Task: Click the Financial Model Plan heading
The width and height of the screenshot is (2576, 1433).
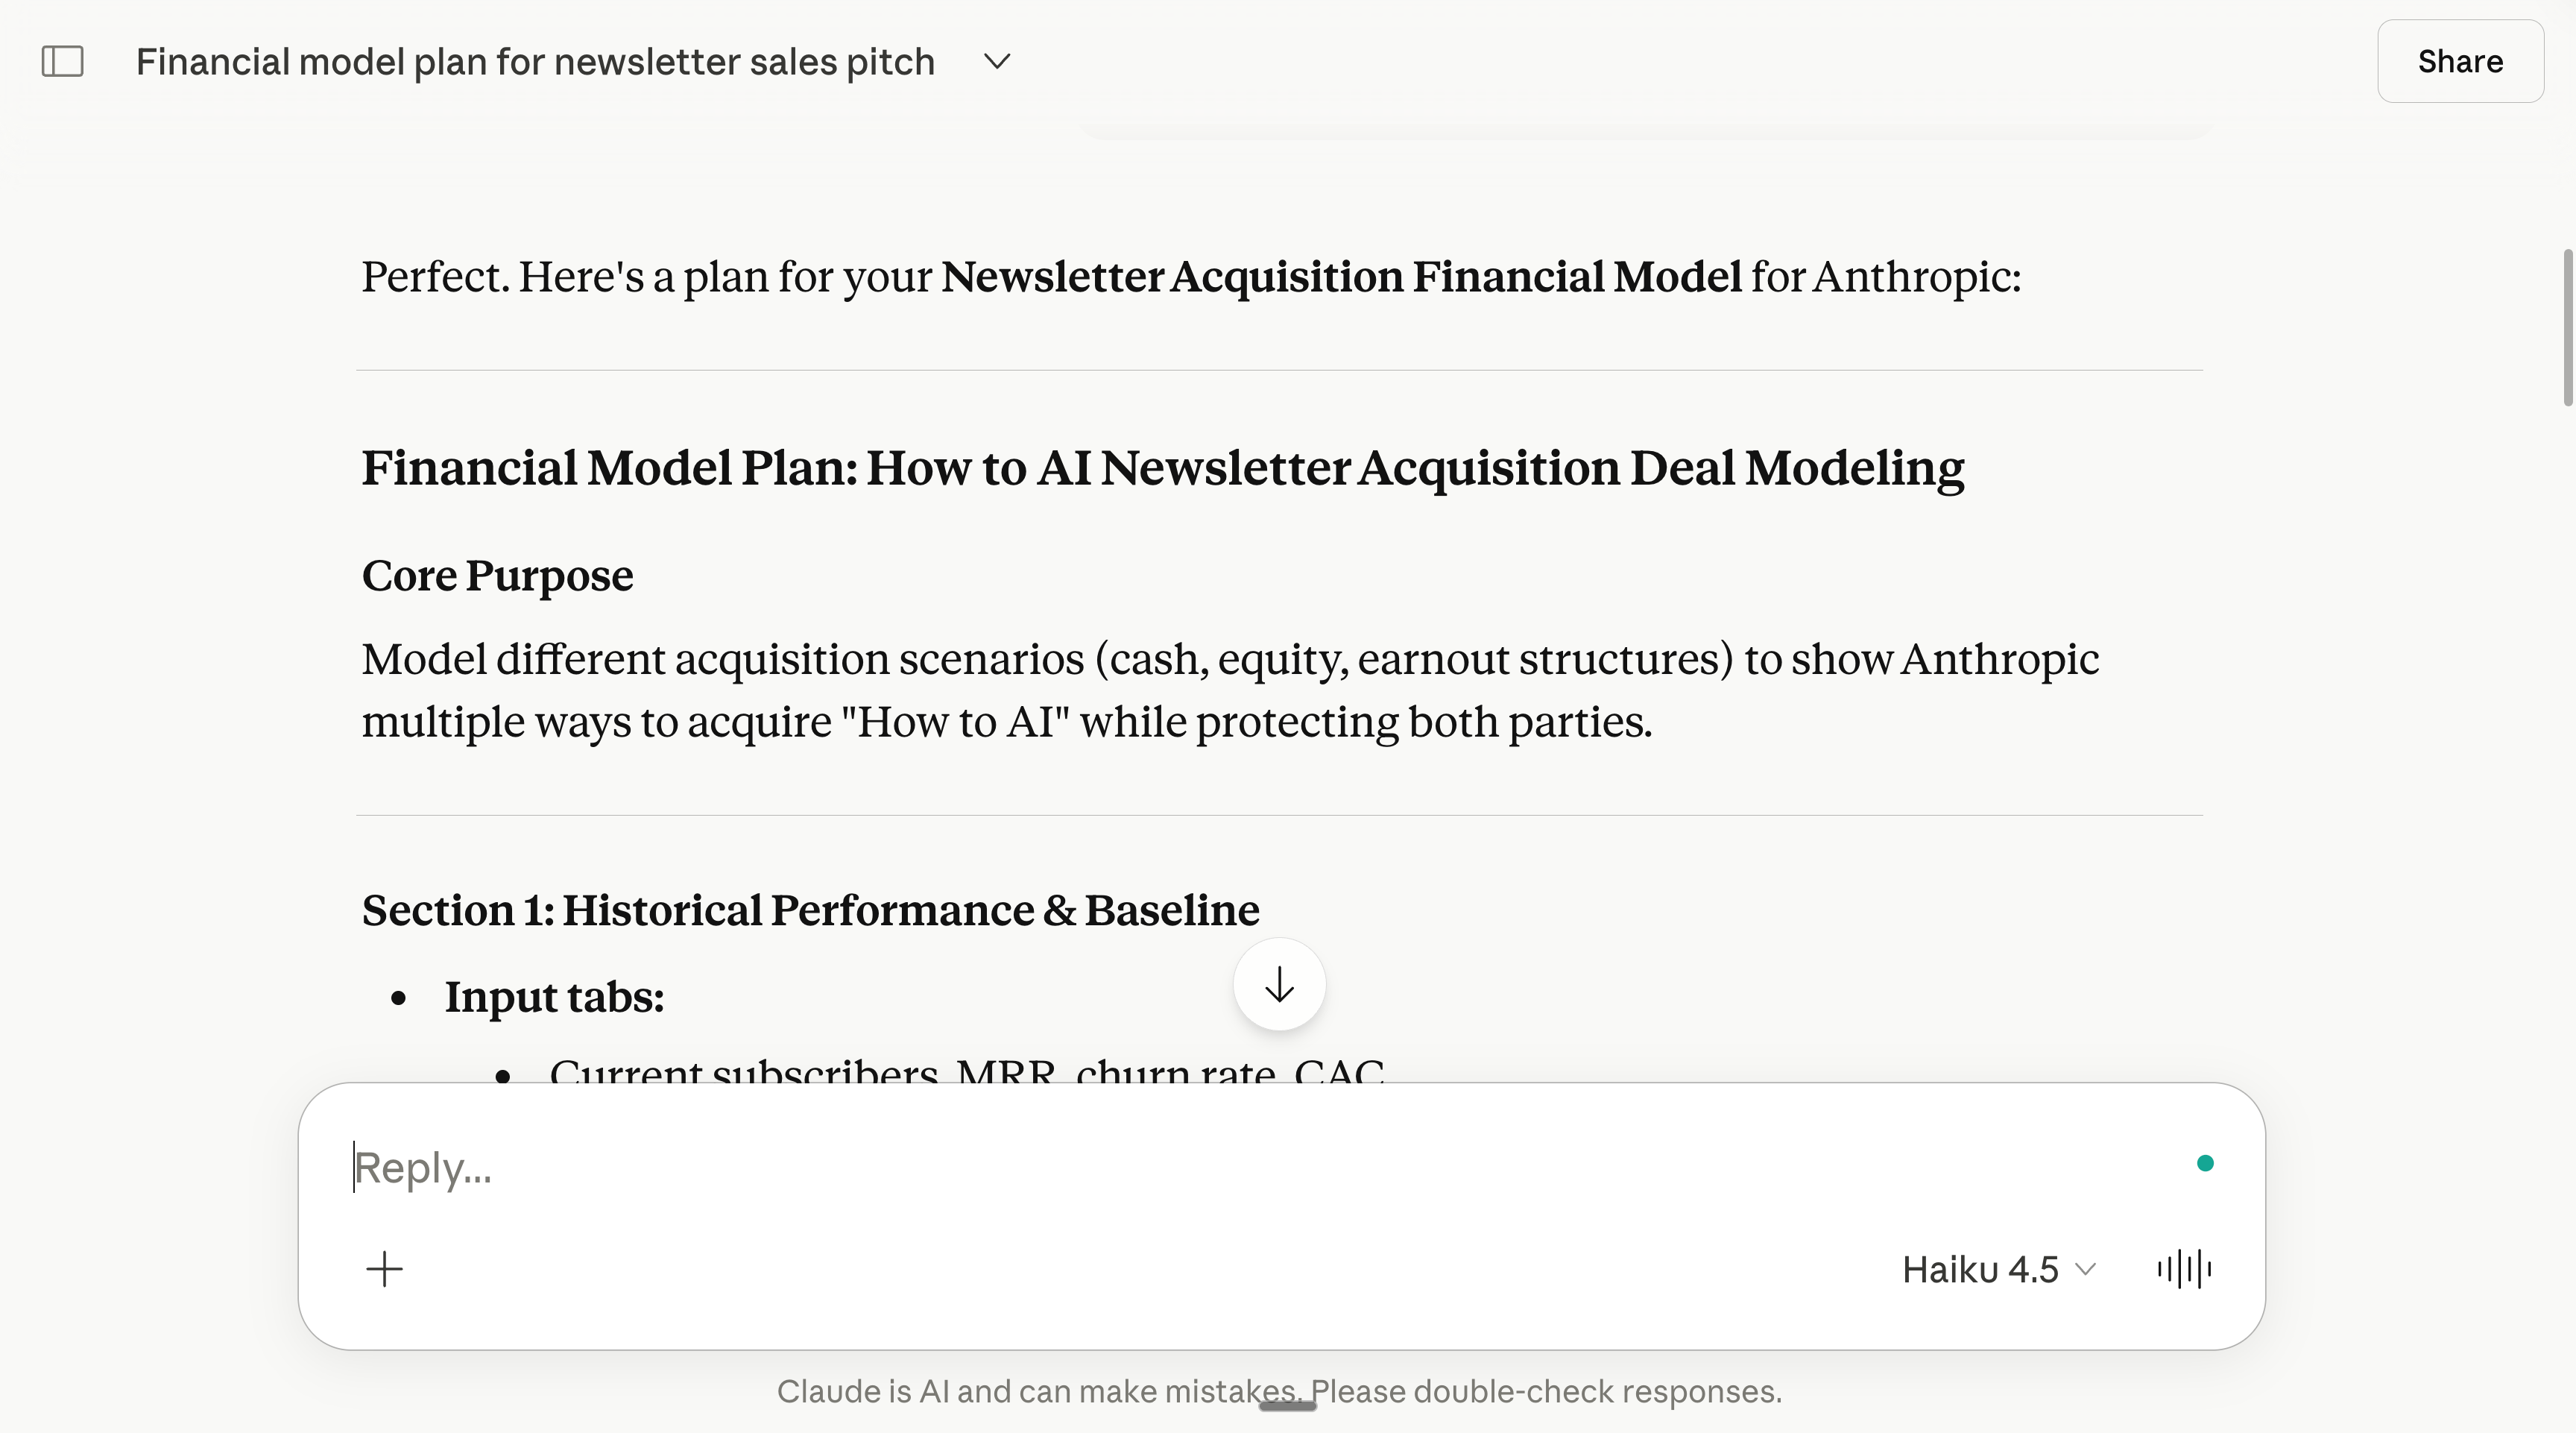Action: 1162,468
